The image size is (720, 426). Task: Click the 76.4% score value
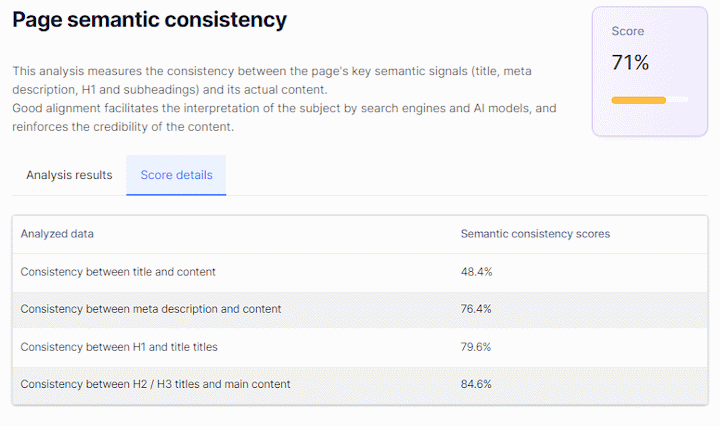point(476,309)
